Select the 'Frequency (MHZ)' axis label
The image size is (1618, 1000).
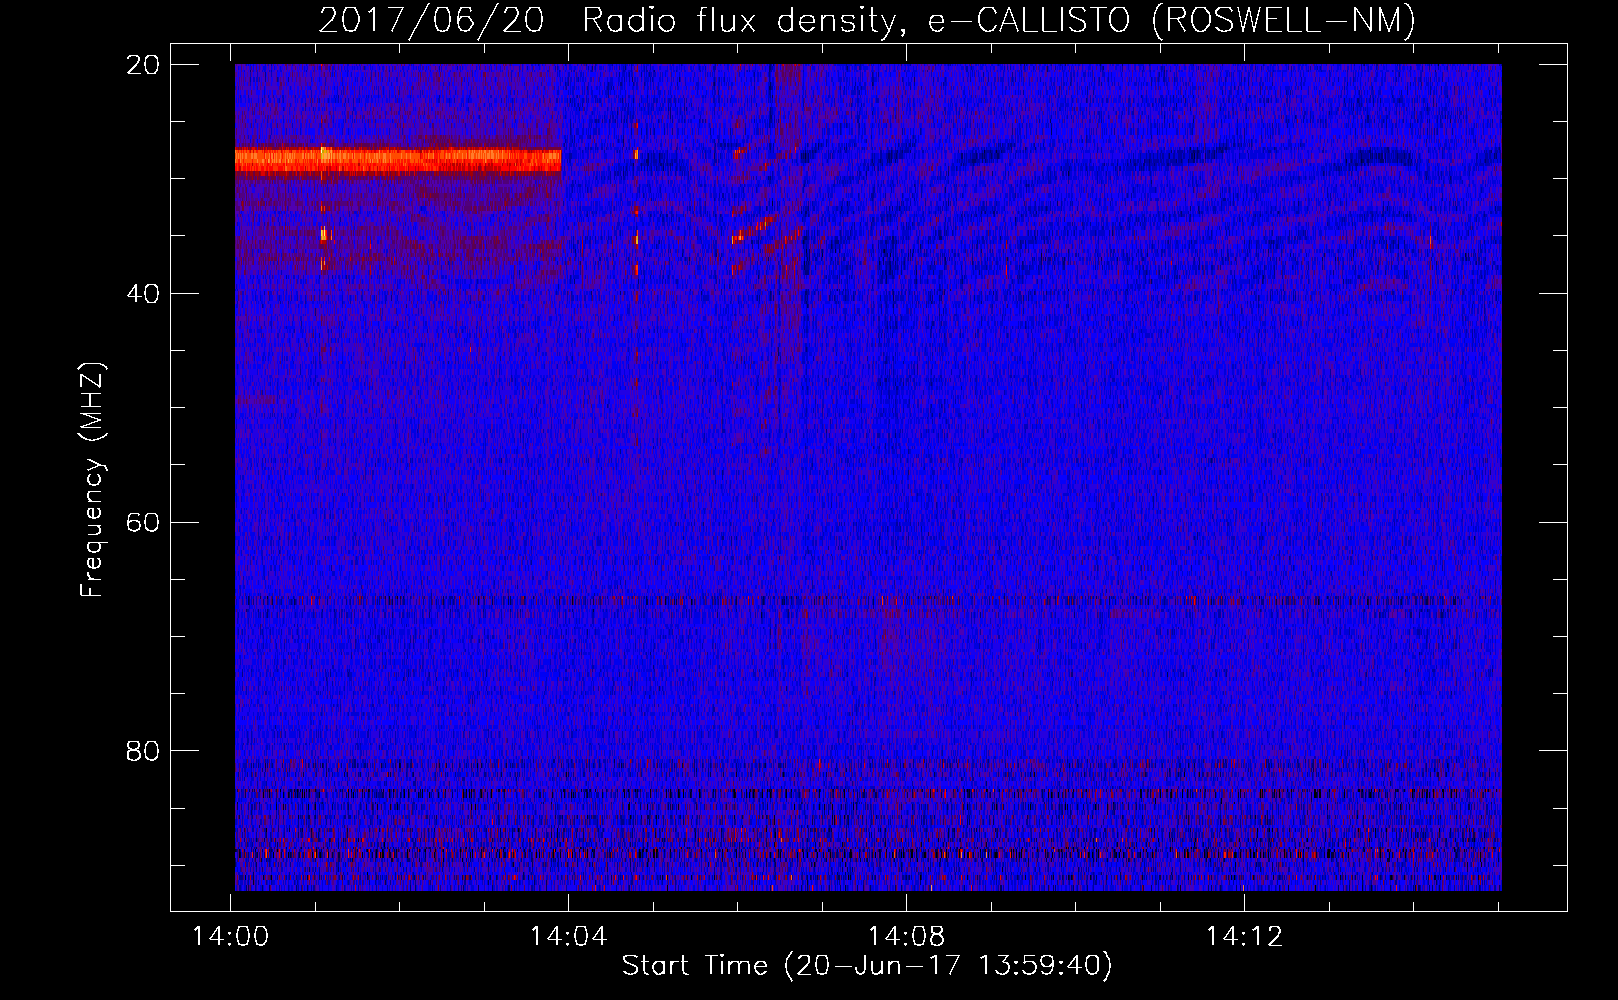click(92, 480)
